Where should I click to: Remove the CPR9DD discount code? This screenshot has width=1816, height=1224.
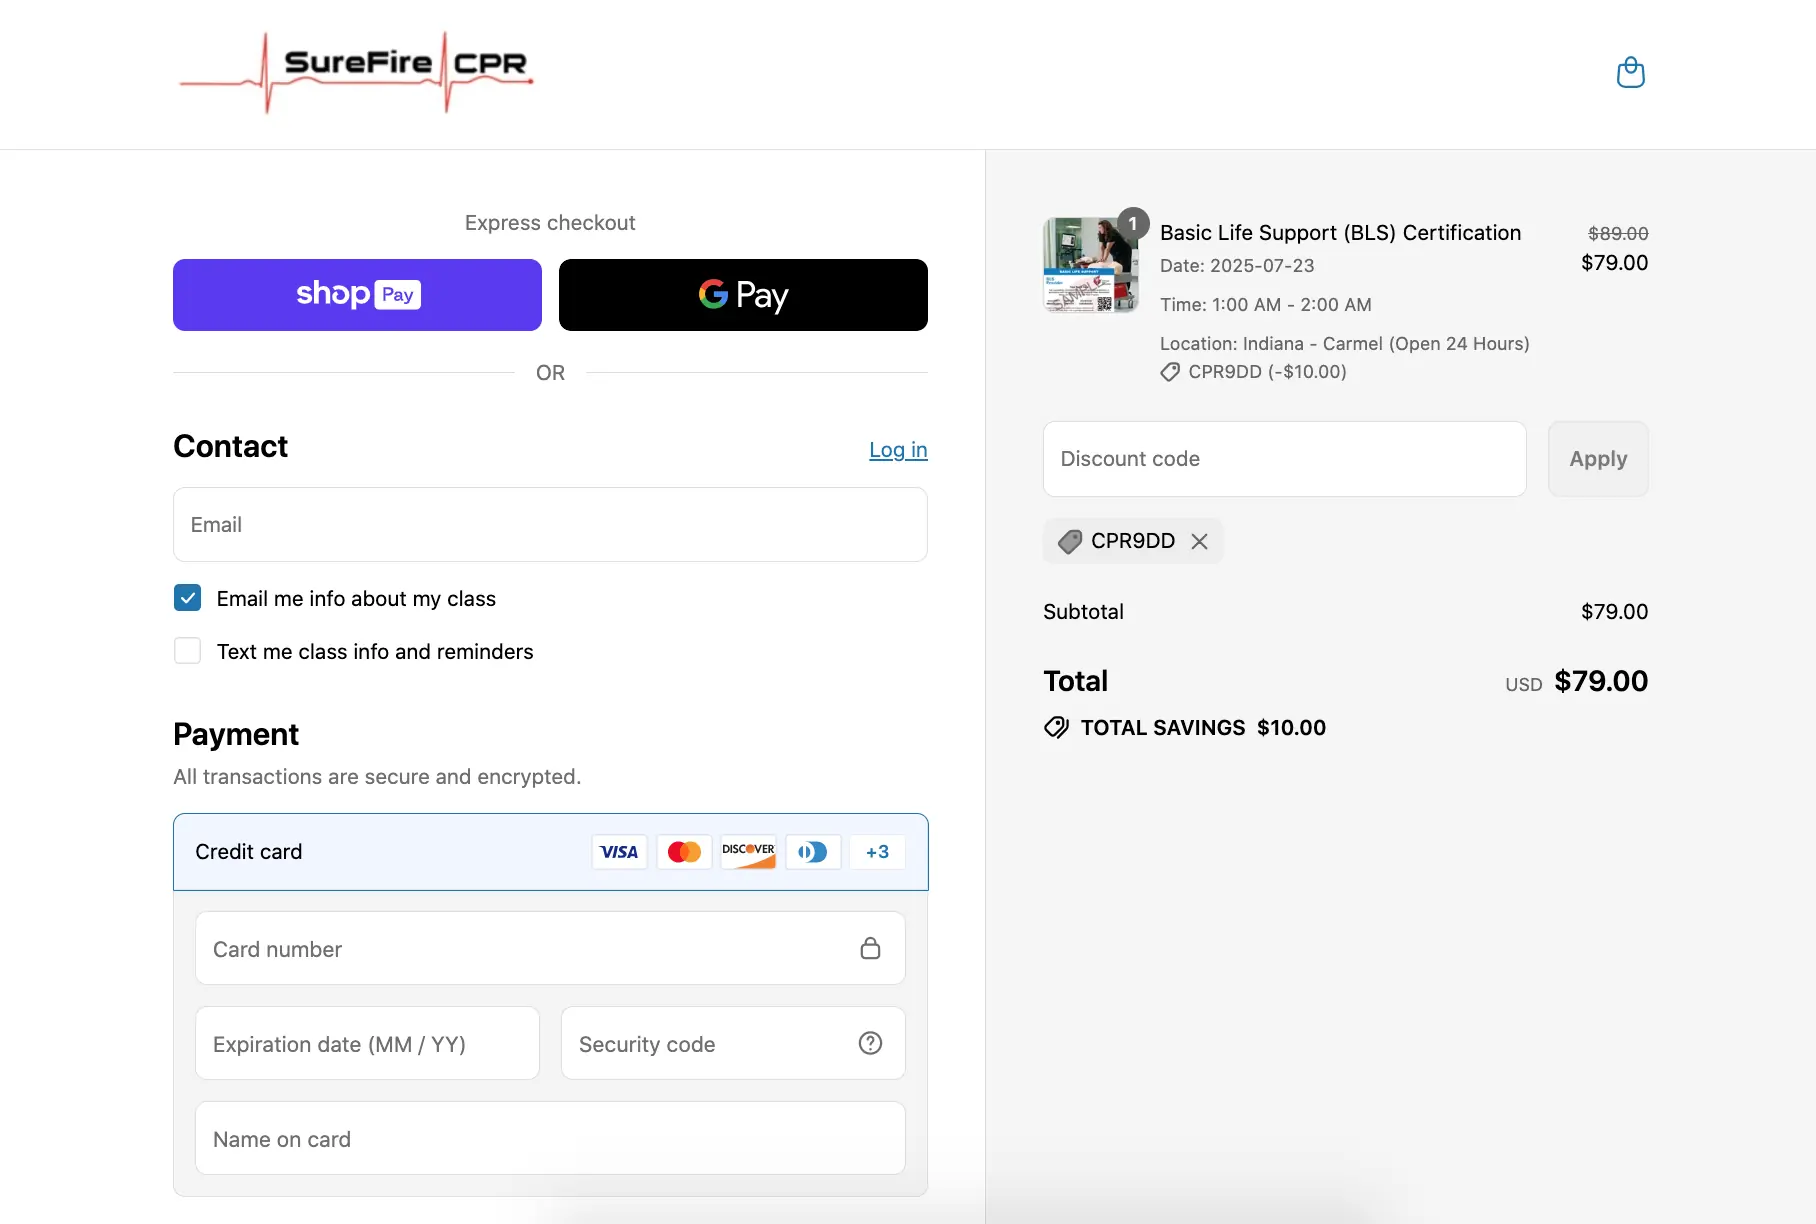(x=1199, y=541)
